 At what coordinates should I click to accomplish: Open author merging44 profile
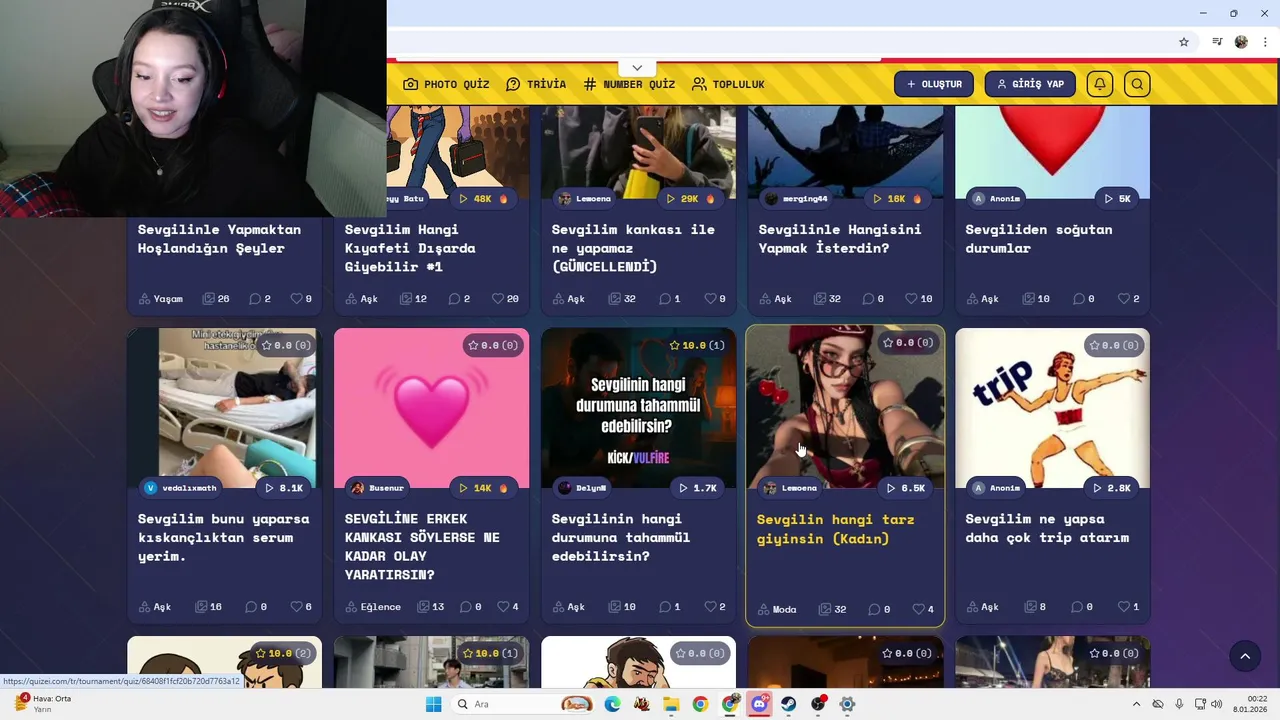[797, 198]
